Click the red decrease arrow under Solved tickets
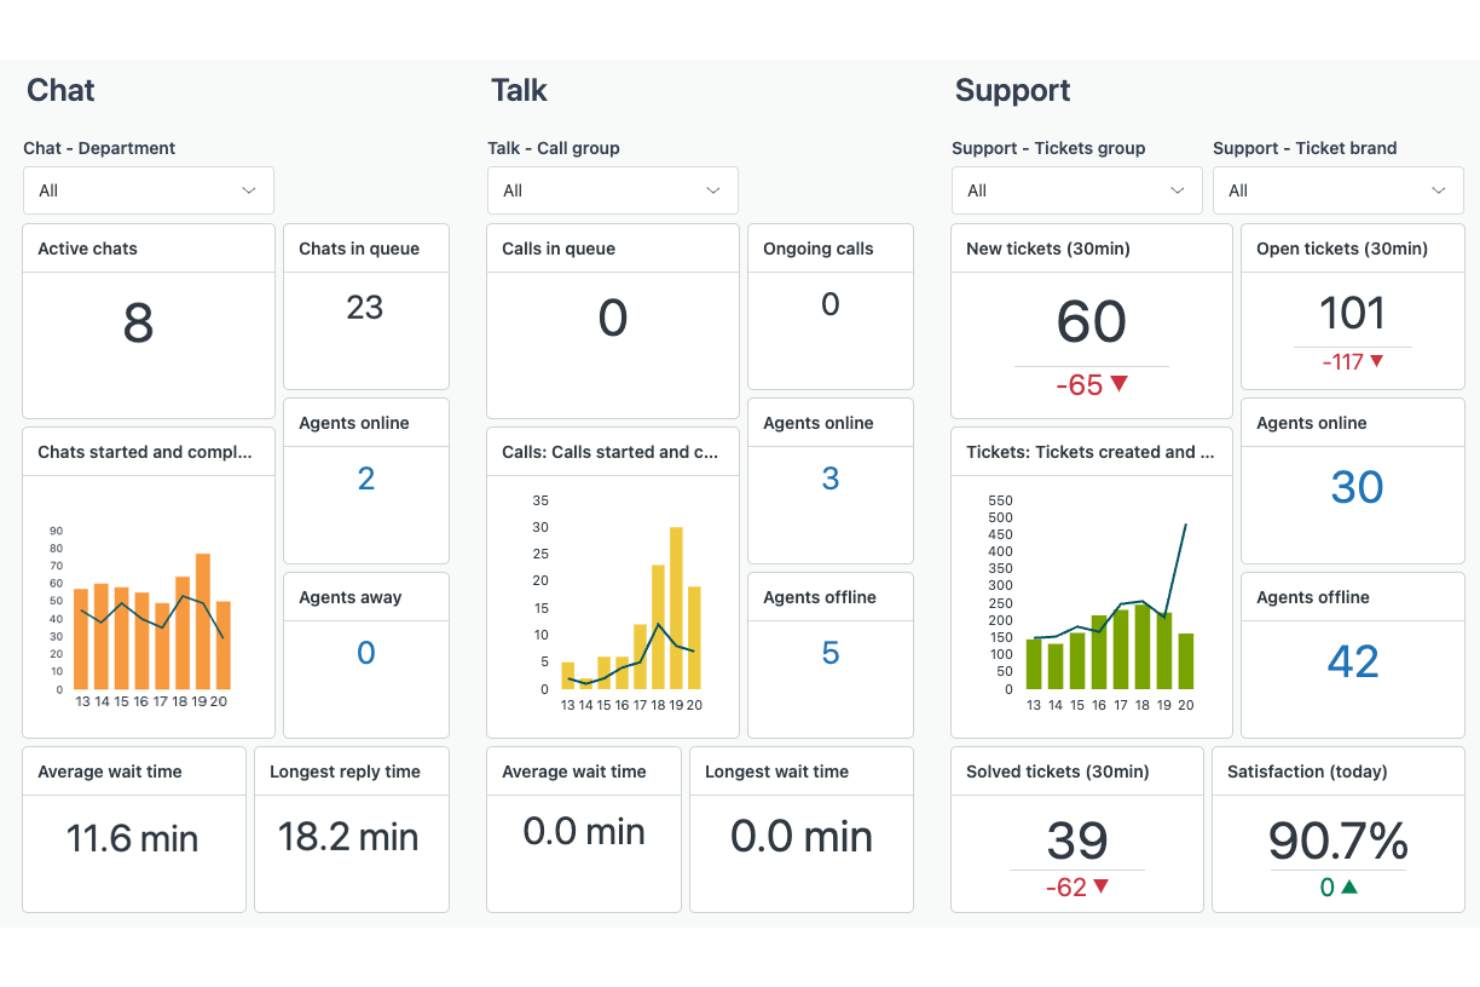 coord(1100,886)
